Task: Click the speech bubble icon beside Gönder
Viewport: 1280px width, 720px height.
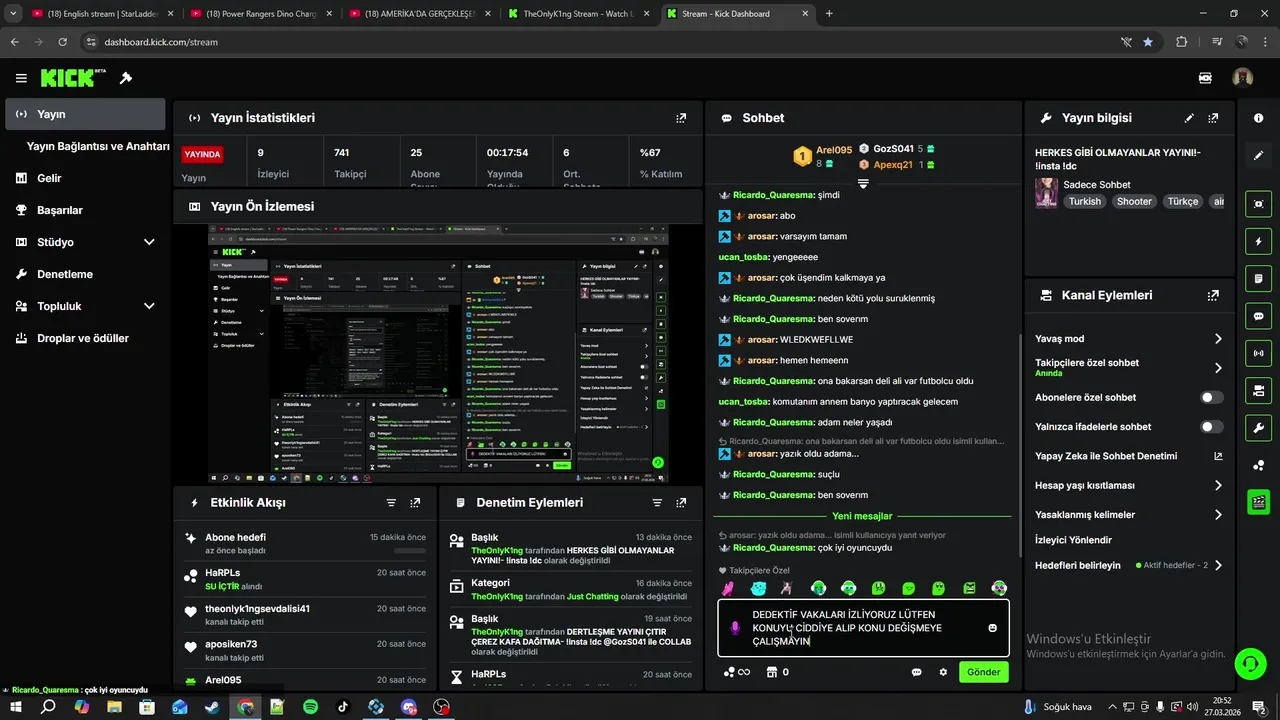Action: pyautogui.click(x=916, y=672)
